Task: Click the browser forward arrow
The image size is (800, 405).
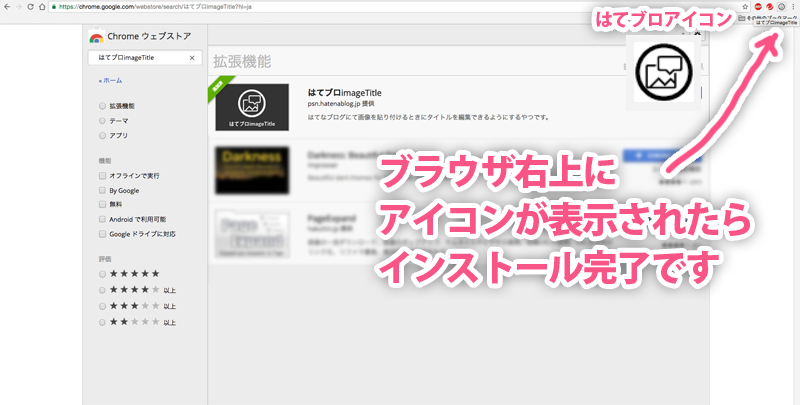Action: (x=19, y=7)
